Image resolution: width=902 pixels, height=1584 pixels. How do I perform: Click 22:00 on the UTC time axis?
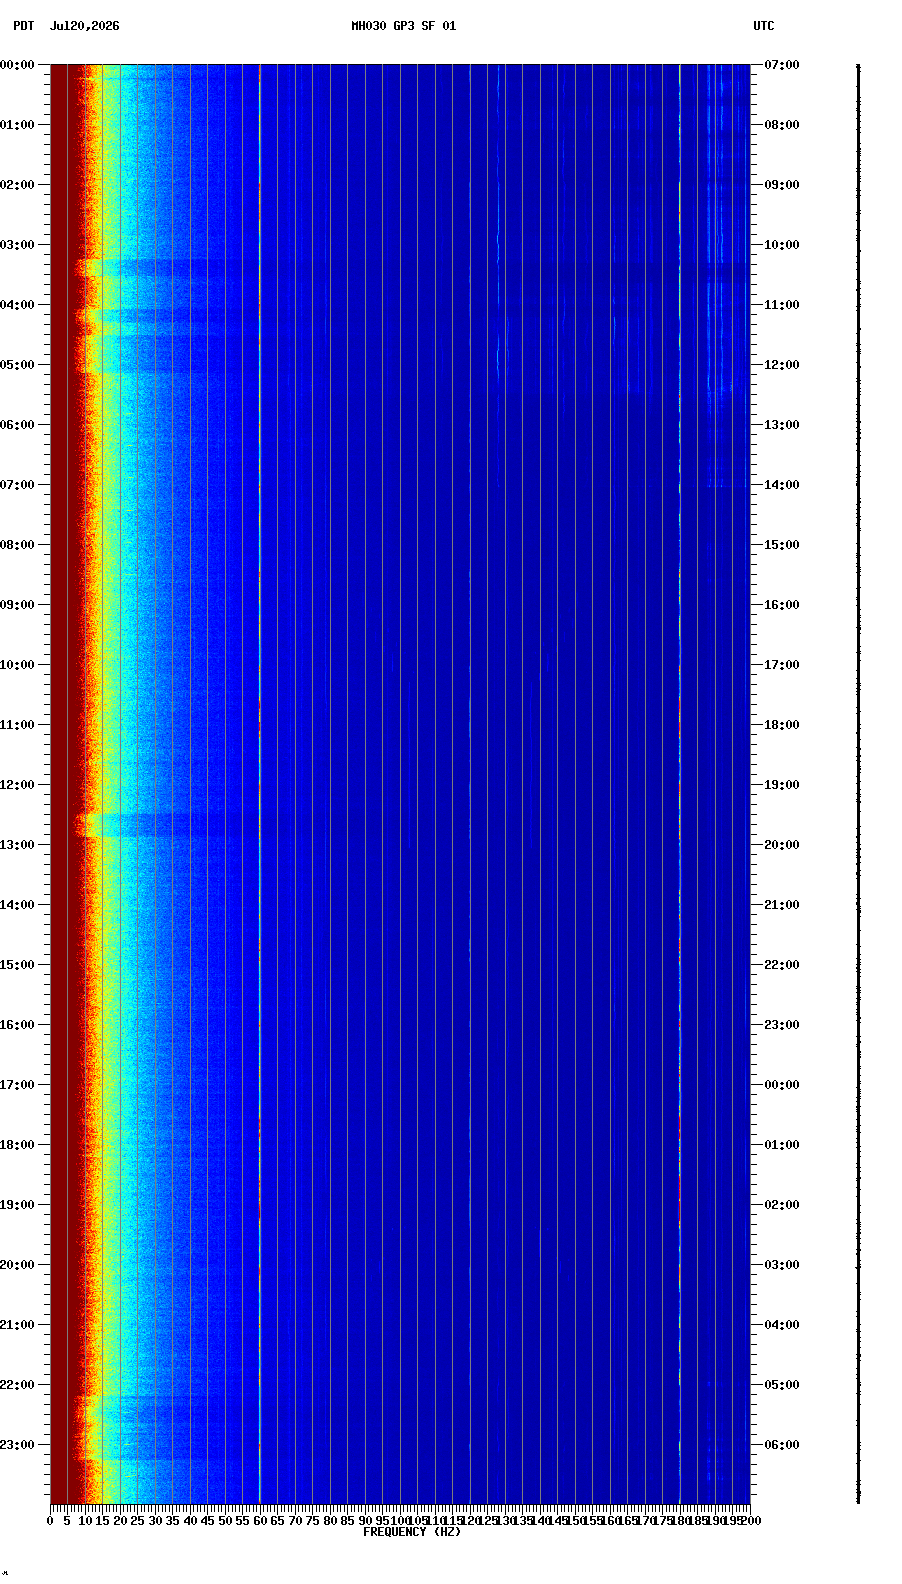coord(782,965)
